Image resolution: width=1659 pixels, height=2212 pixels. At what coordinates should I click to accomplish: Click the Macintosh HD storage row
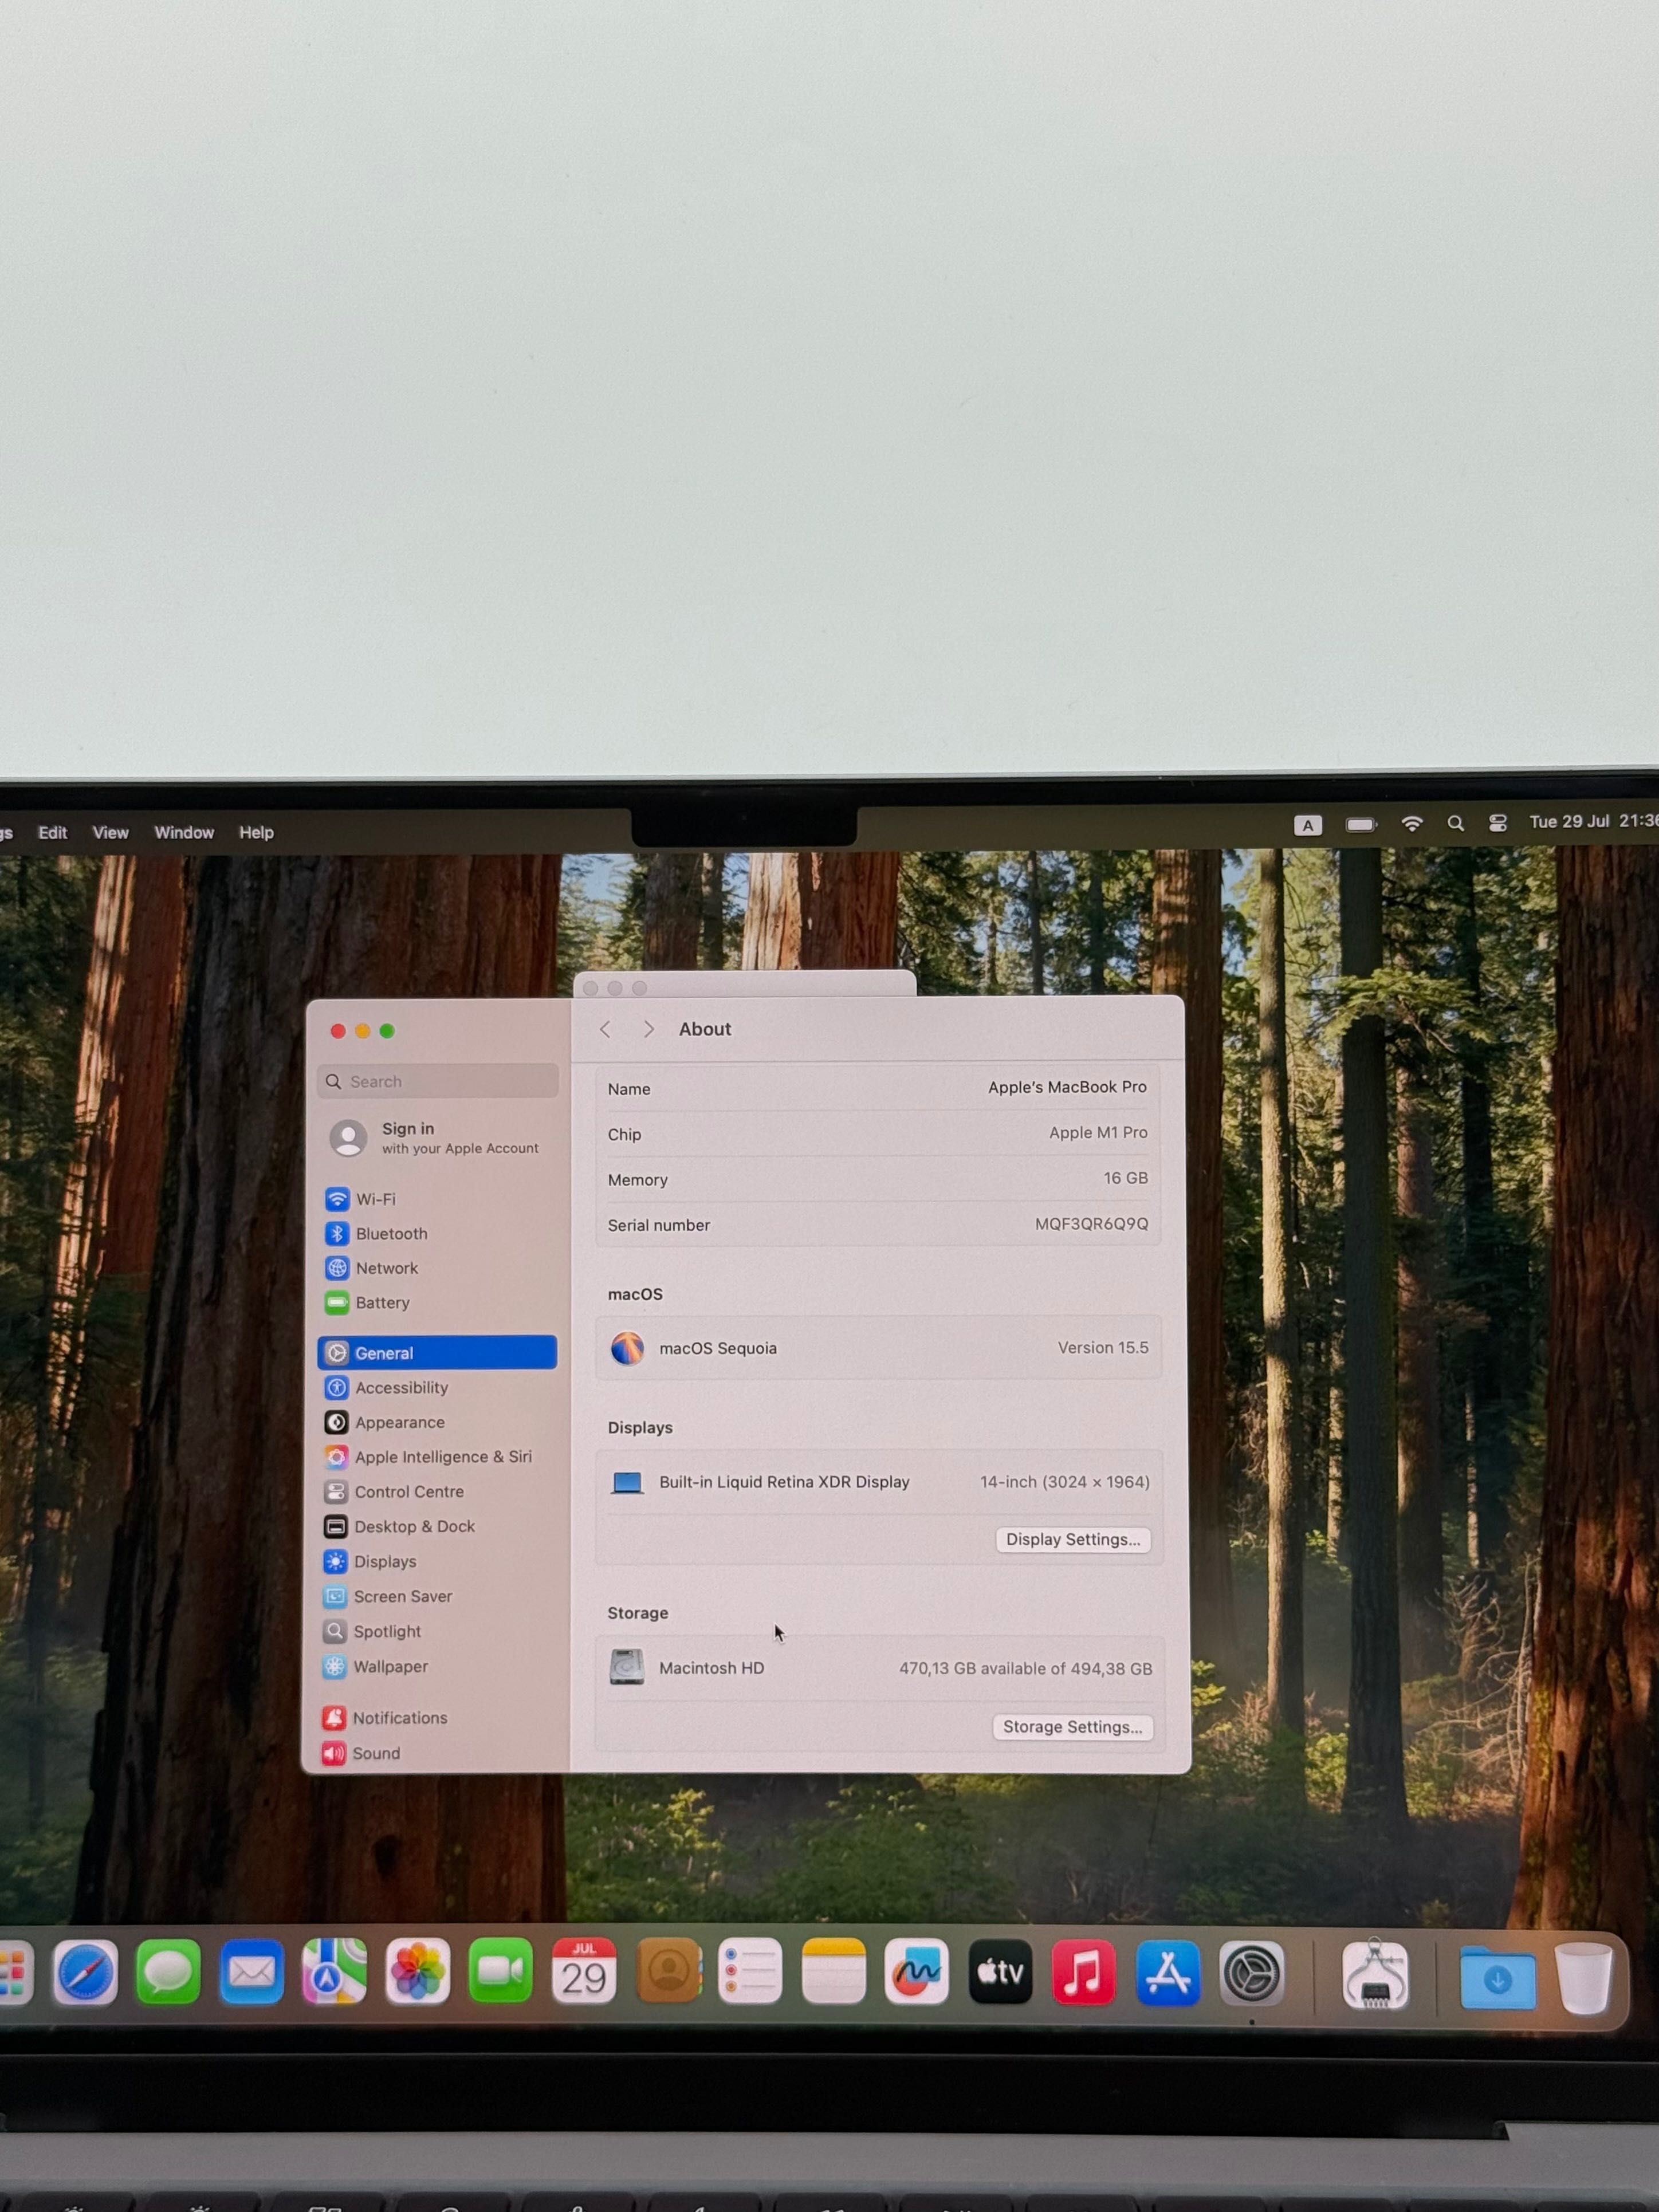click(x=880, y=1668)
